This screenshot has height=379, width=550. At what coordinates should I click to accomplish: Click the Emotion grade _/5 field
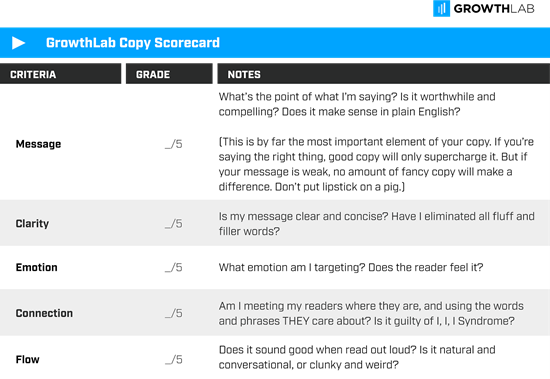pos(174,267)
